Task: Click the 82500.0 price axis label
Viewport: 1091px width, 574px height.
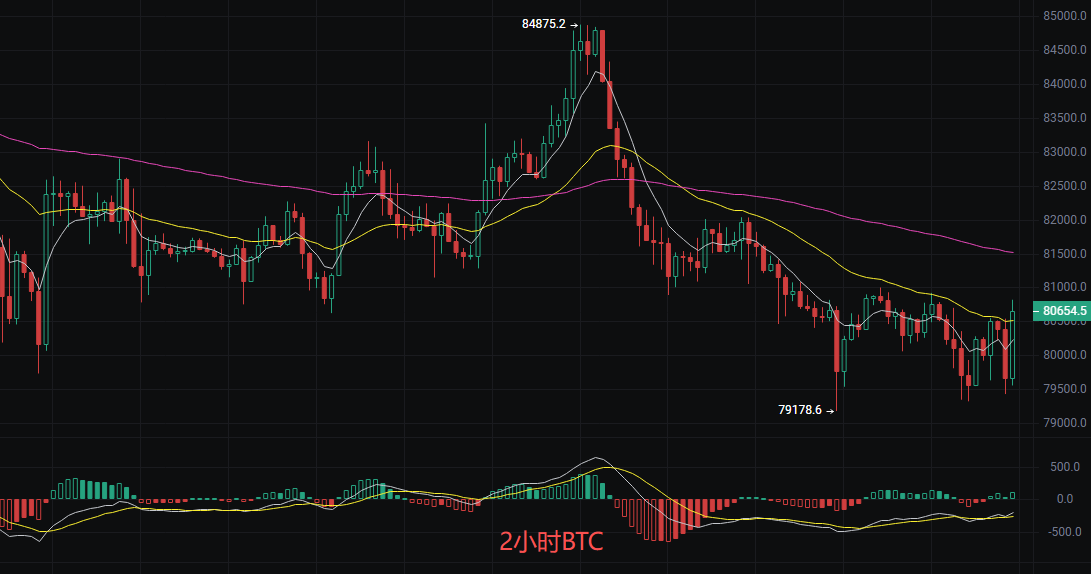Action: coord(1065,186)
